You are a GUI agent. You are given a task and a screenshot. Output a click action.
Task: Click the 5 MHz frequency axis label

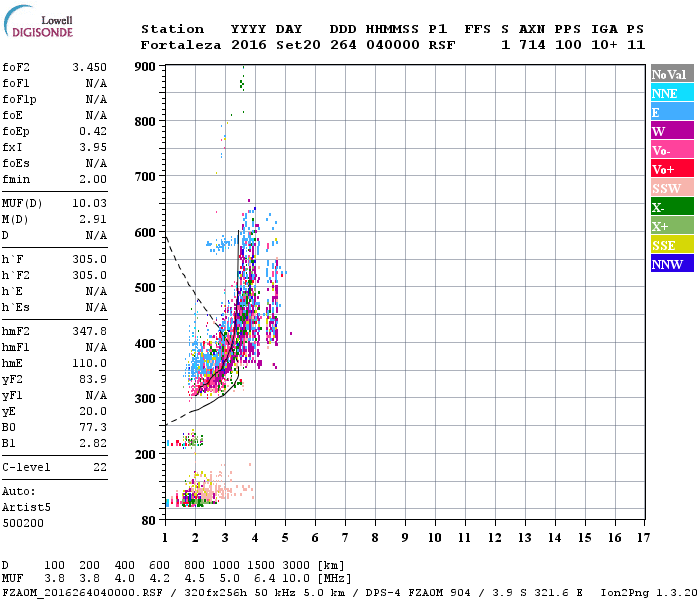(x=285, y=538)
